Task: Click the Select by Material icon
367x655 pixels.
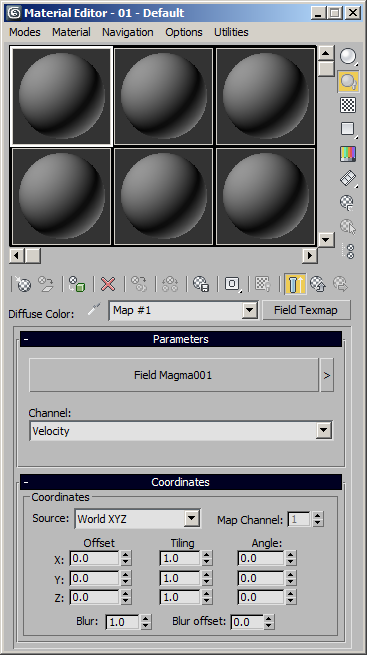Action: point(347,227)
